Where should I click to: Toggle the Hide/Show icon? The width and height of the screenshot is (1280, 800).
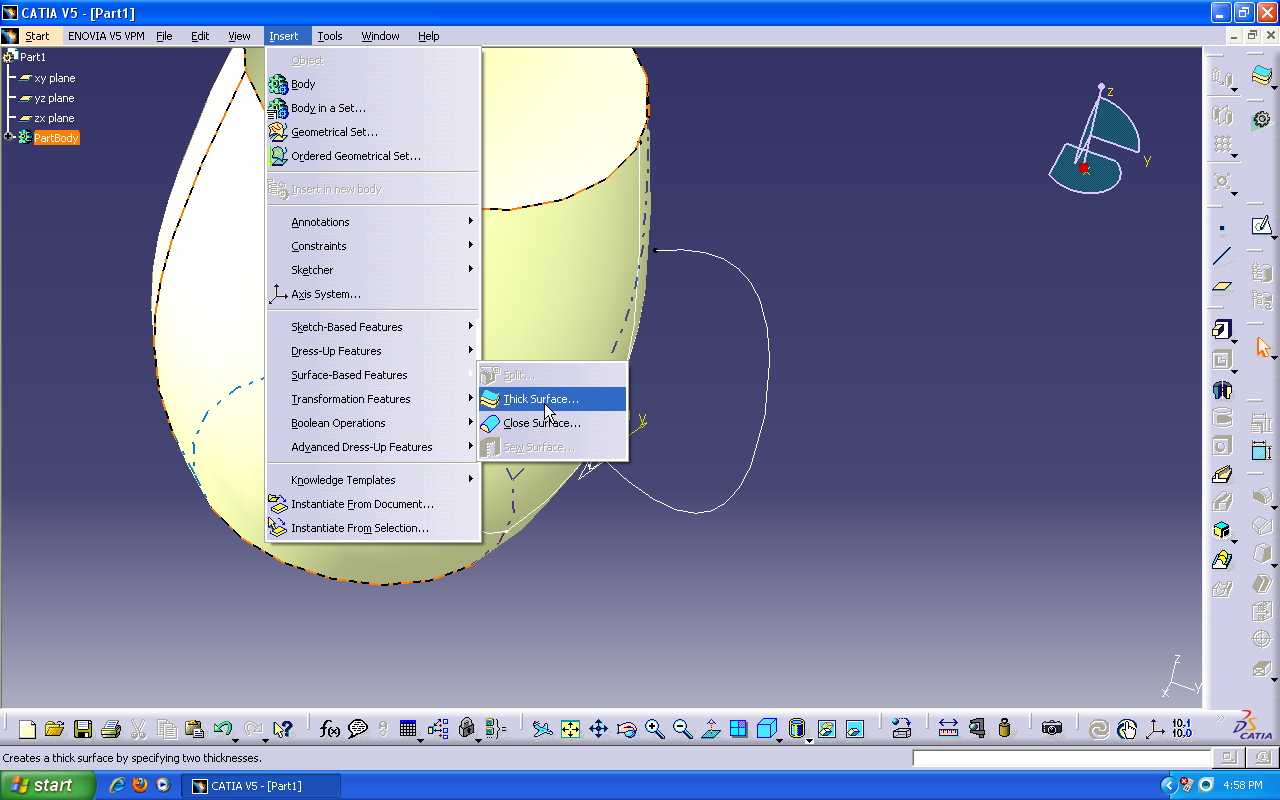tap(826, 729)
